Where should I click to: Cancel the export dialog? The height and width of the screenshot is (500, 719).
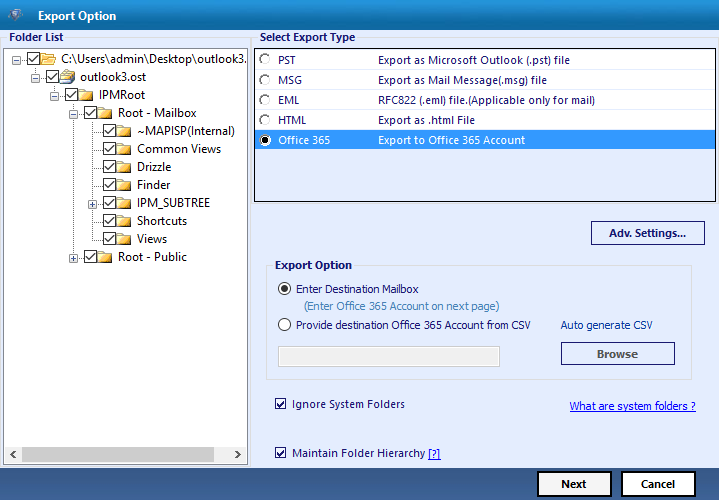(x=658, y=484)
